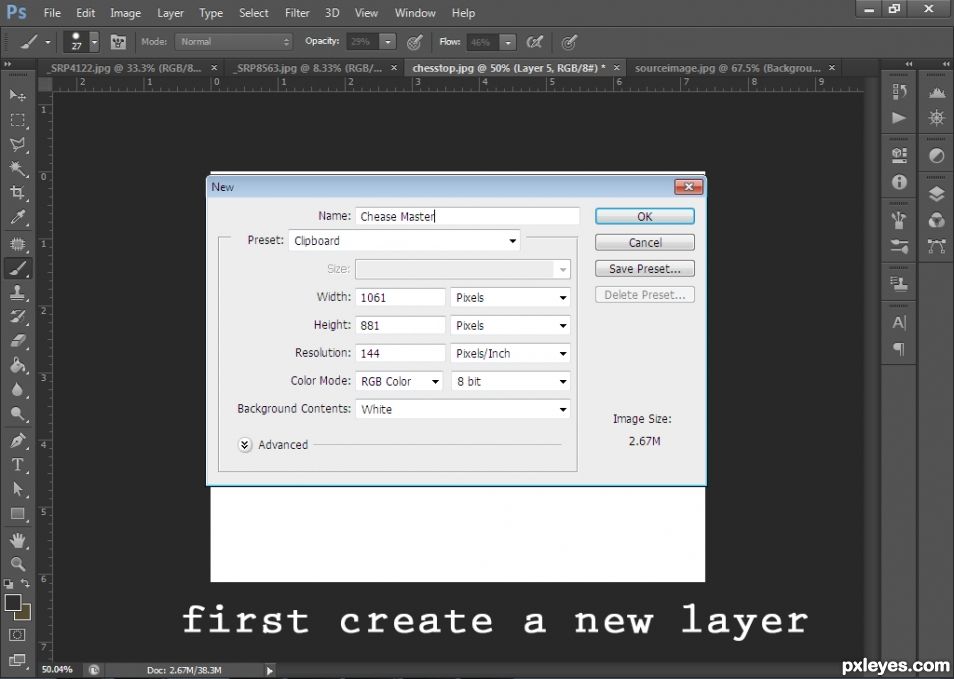Select the Eraser tool
This screenshot has width=954, height=679.
point(18,341)
